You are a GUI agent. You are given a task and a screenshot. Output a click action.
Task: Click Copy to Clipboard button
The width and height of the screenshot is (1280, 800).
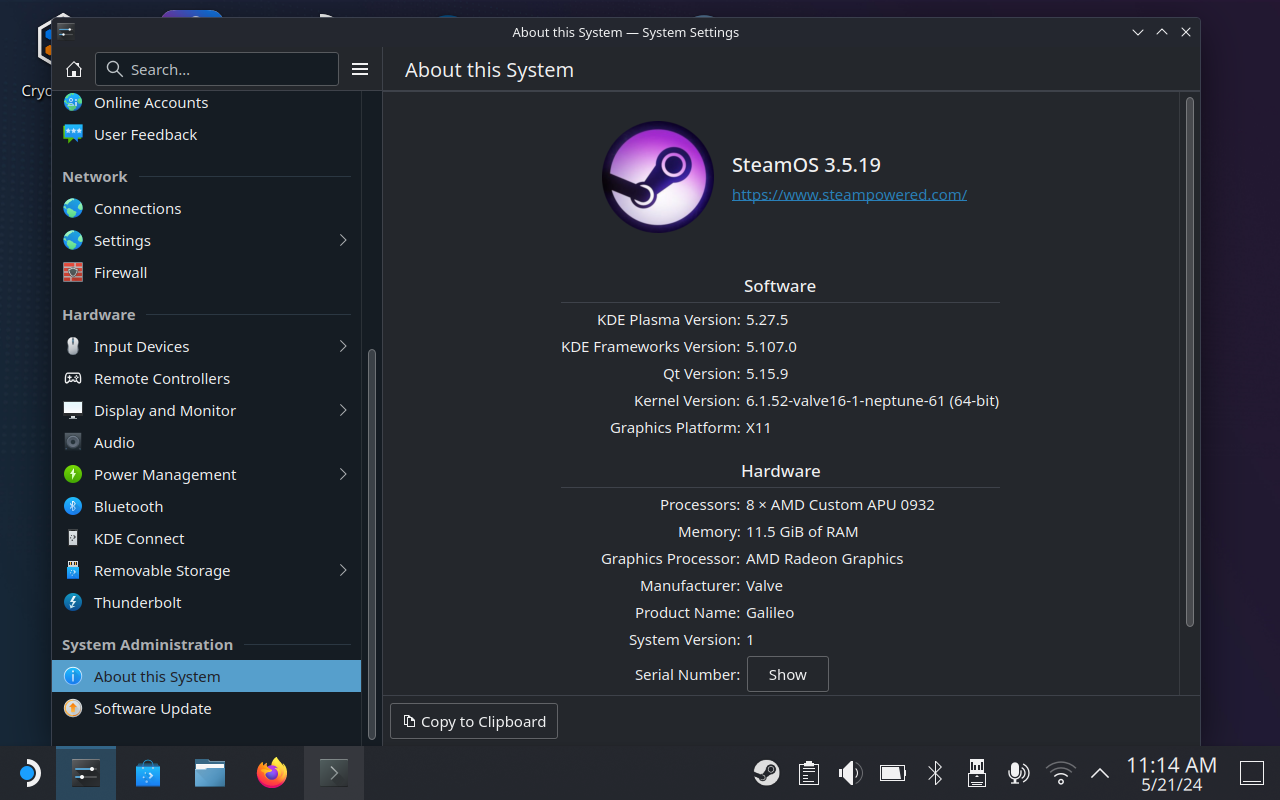474,722
